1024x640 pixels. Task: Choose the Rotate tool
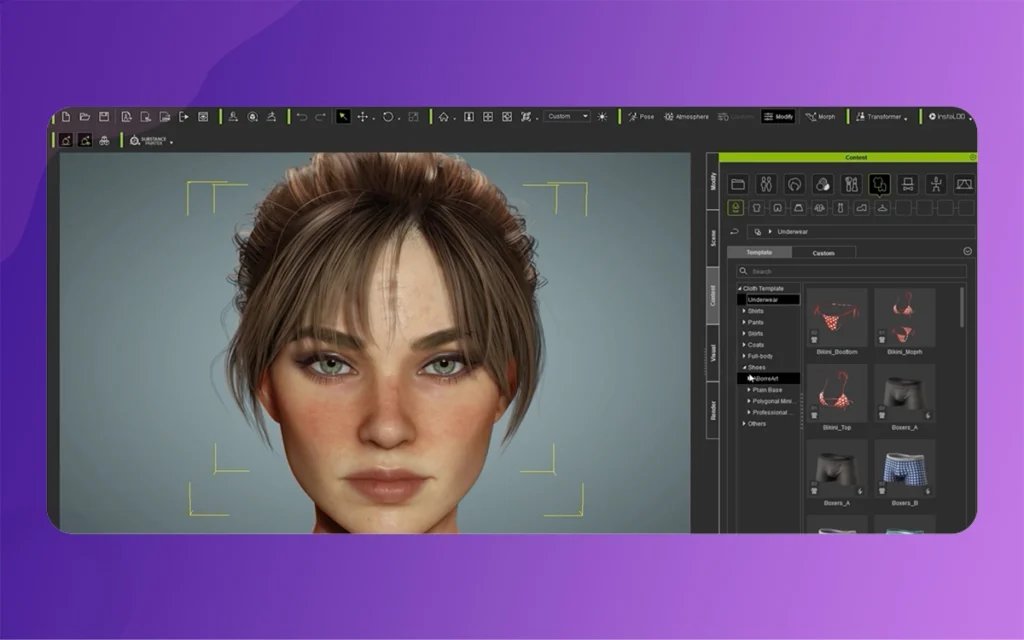coord(388,117)
